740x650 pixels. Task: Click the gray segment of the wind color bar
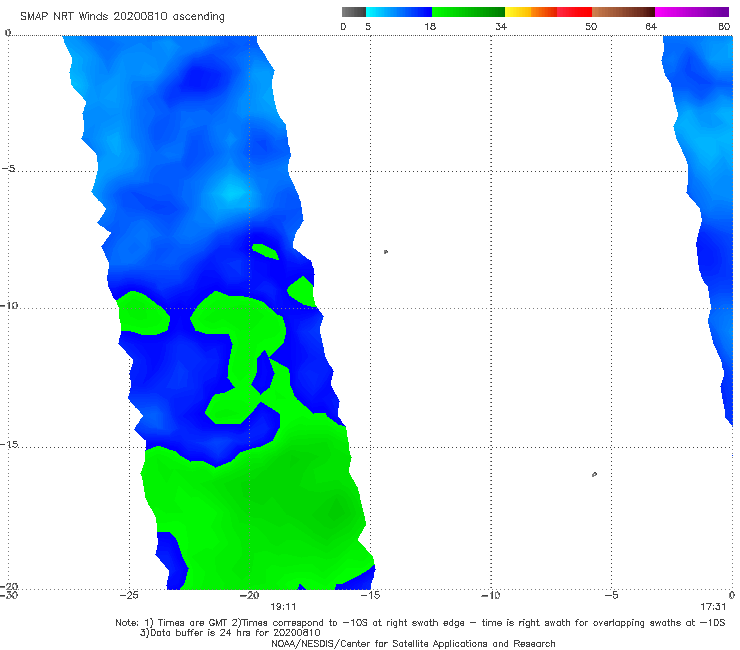click(x=354, y=12)
